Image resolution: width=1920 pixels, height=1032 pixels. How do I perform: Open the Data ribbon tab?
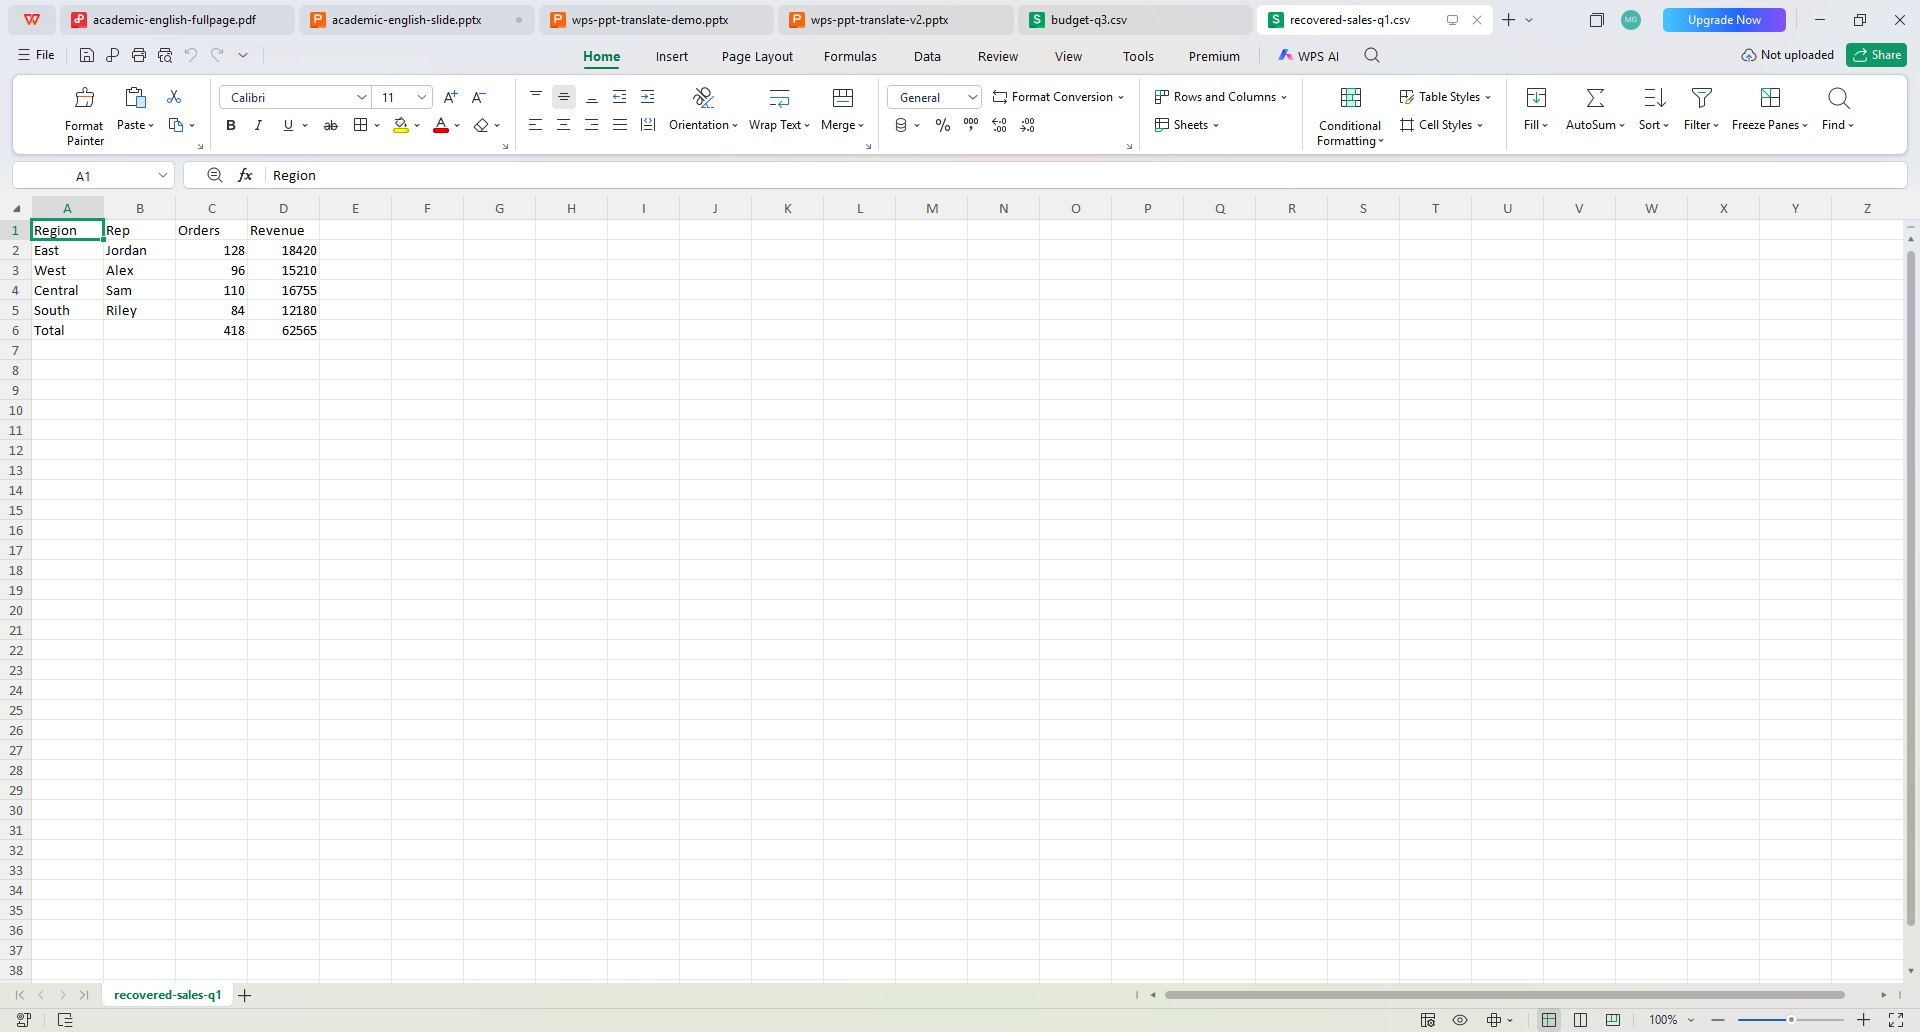coord(927,56)
